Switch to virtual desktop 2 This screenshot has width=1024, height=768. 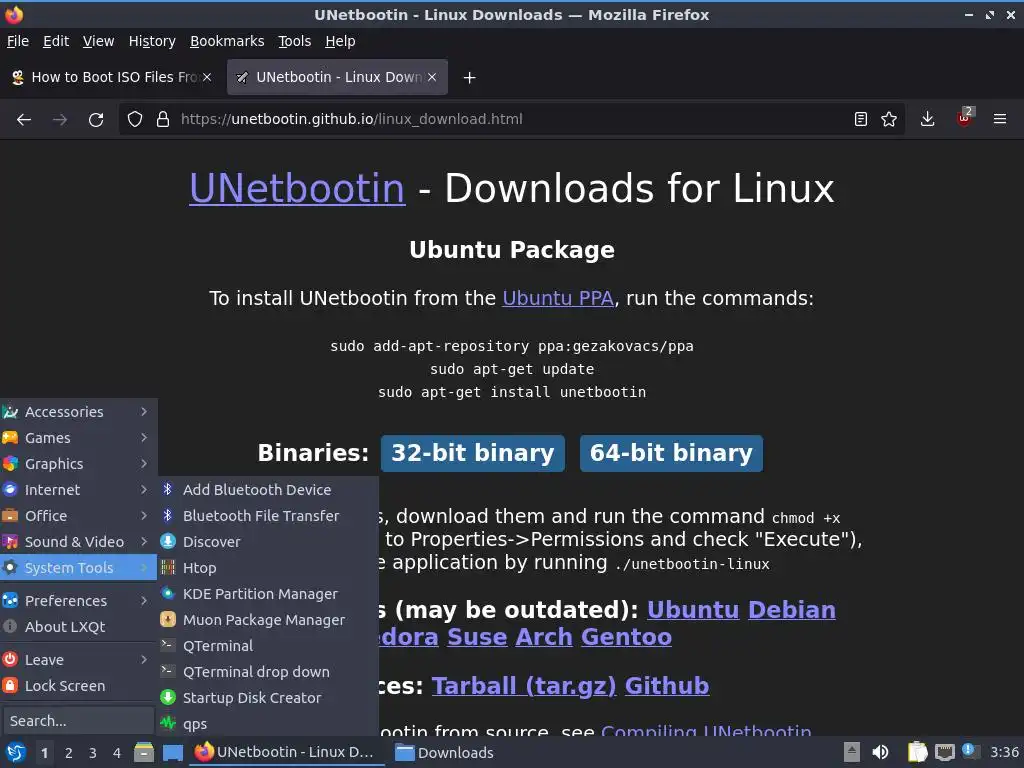(x=69, y=753)
